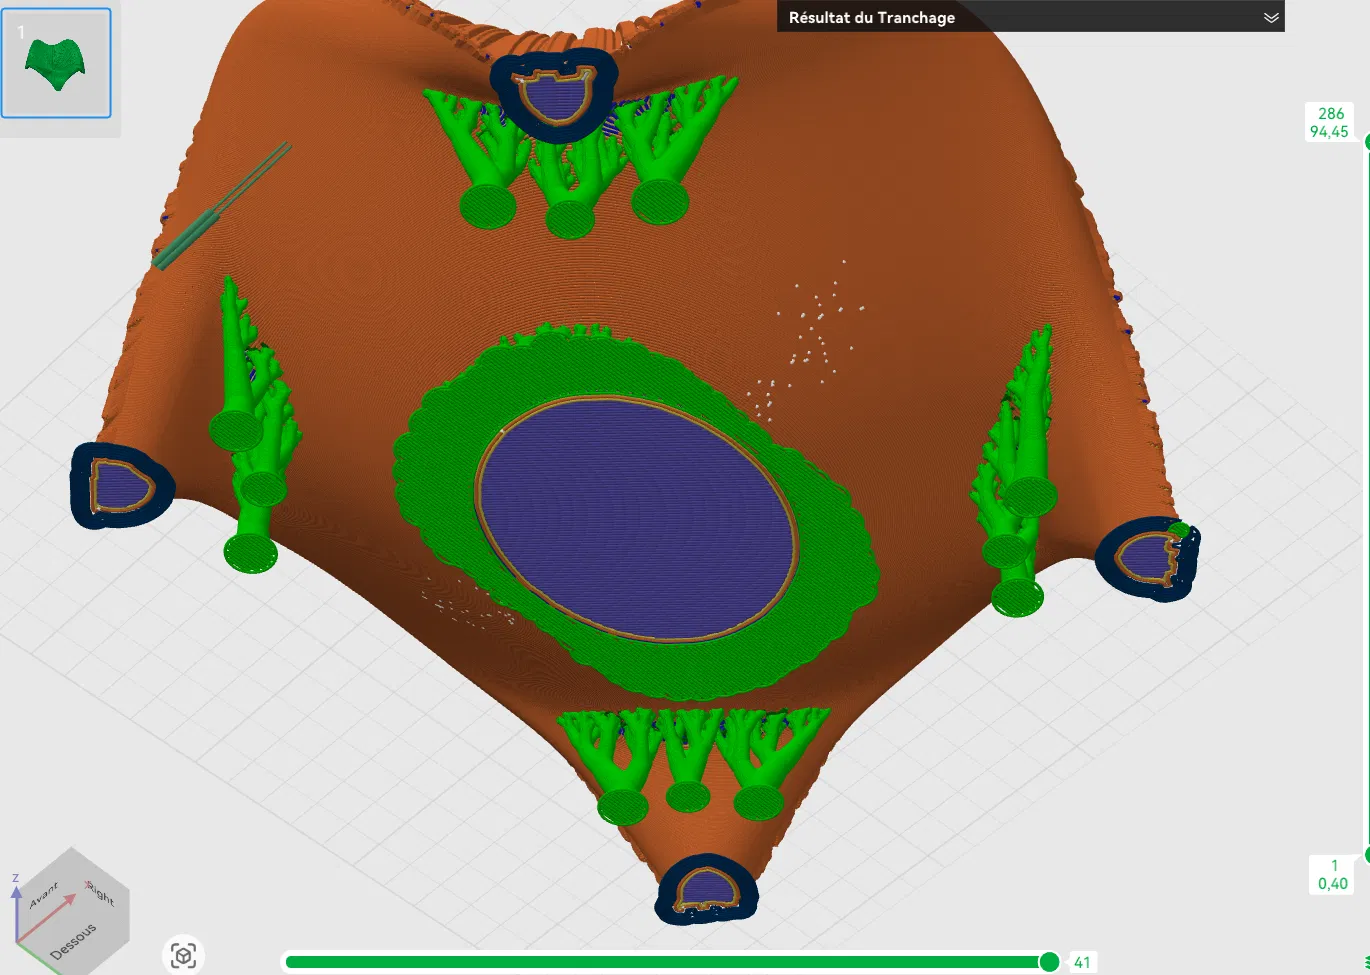1370x975 pixels.
Task: Click the blue Z axis arrow
Action: pyautogui.click(x=16, y=908)
